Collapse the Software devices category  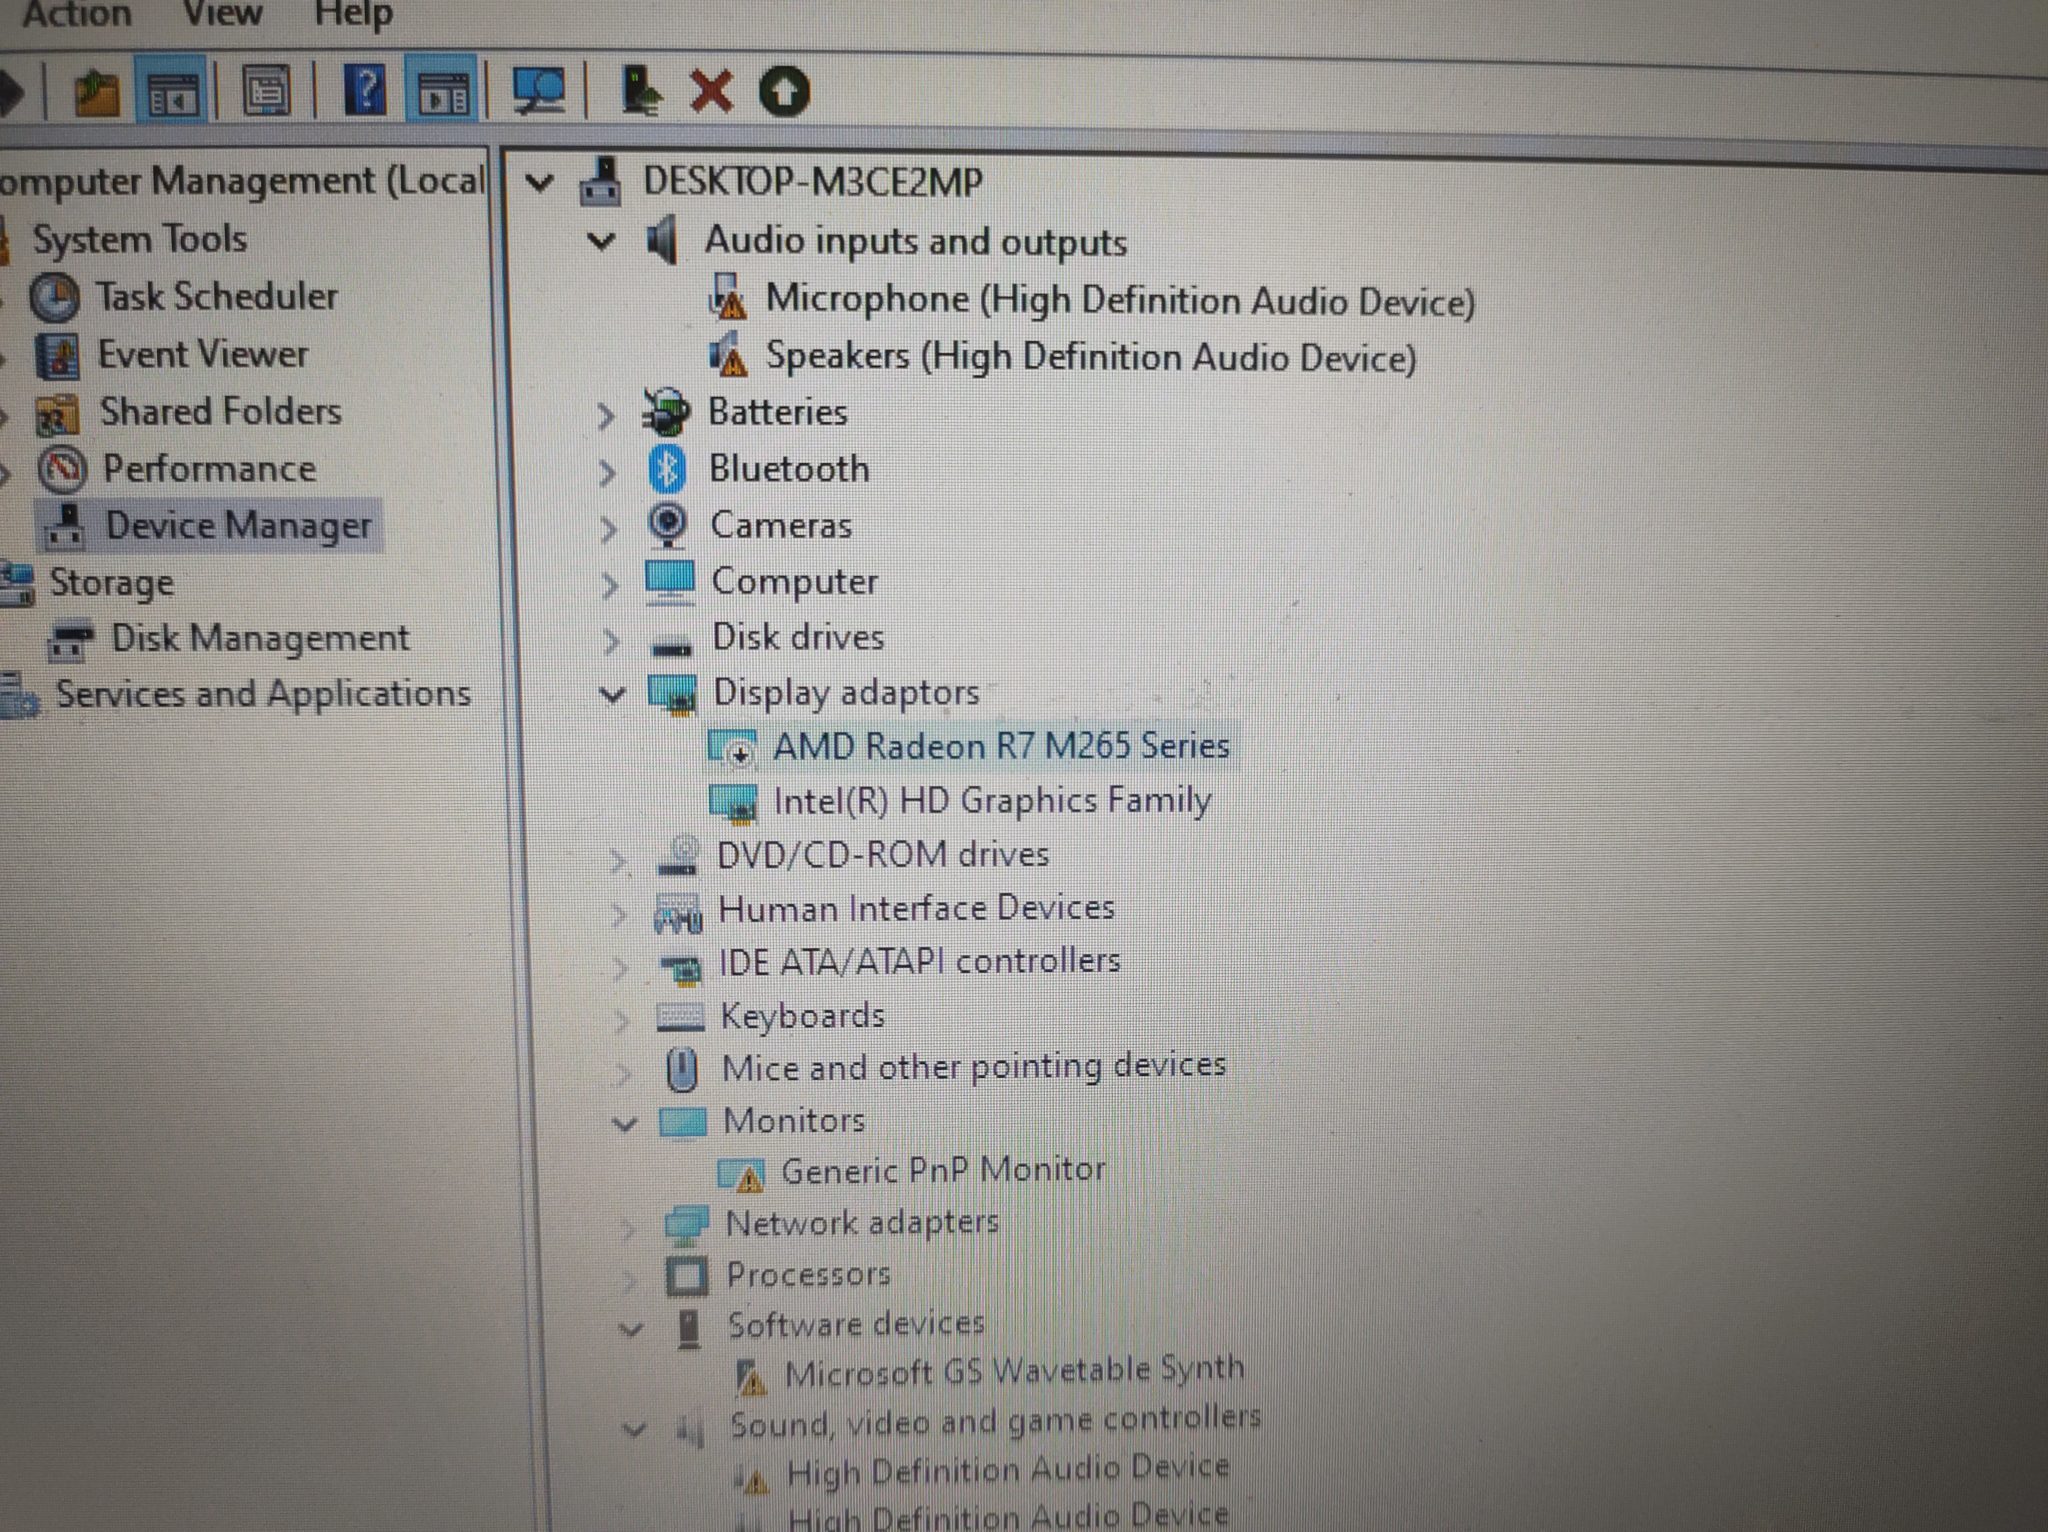630,1329
